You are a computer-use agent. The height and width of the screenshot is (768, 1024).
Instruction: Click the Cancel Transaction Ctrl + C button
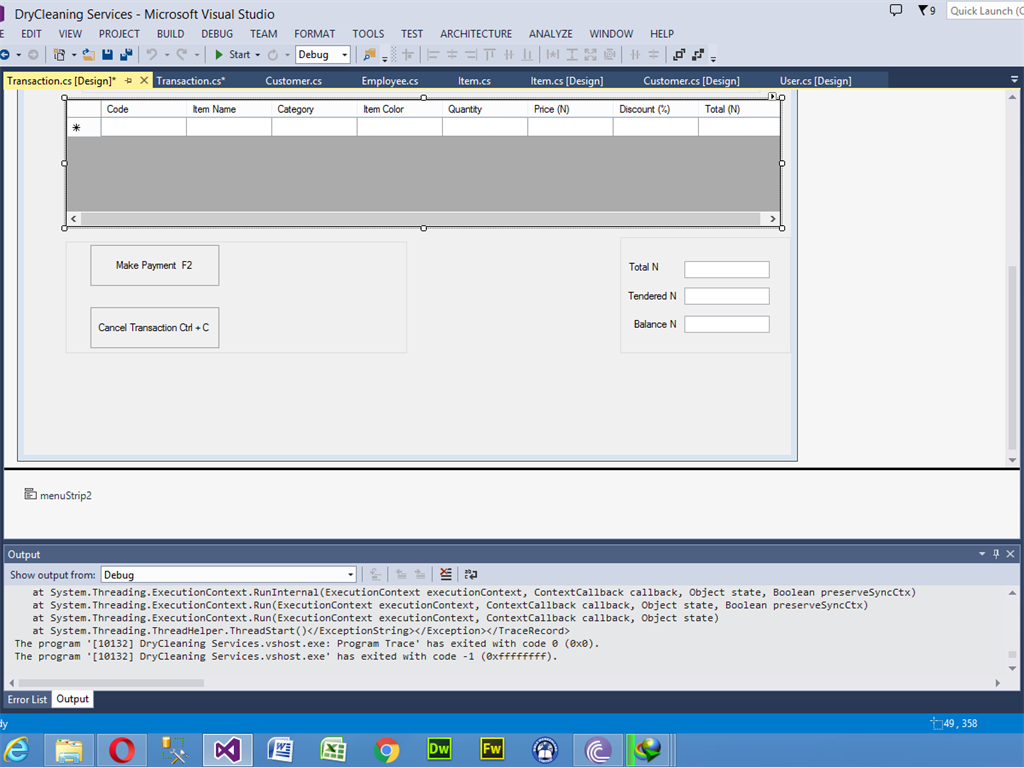pyautogui.click(x=155, y=328)
